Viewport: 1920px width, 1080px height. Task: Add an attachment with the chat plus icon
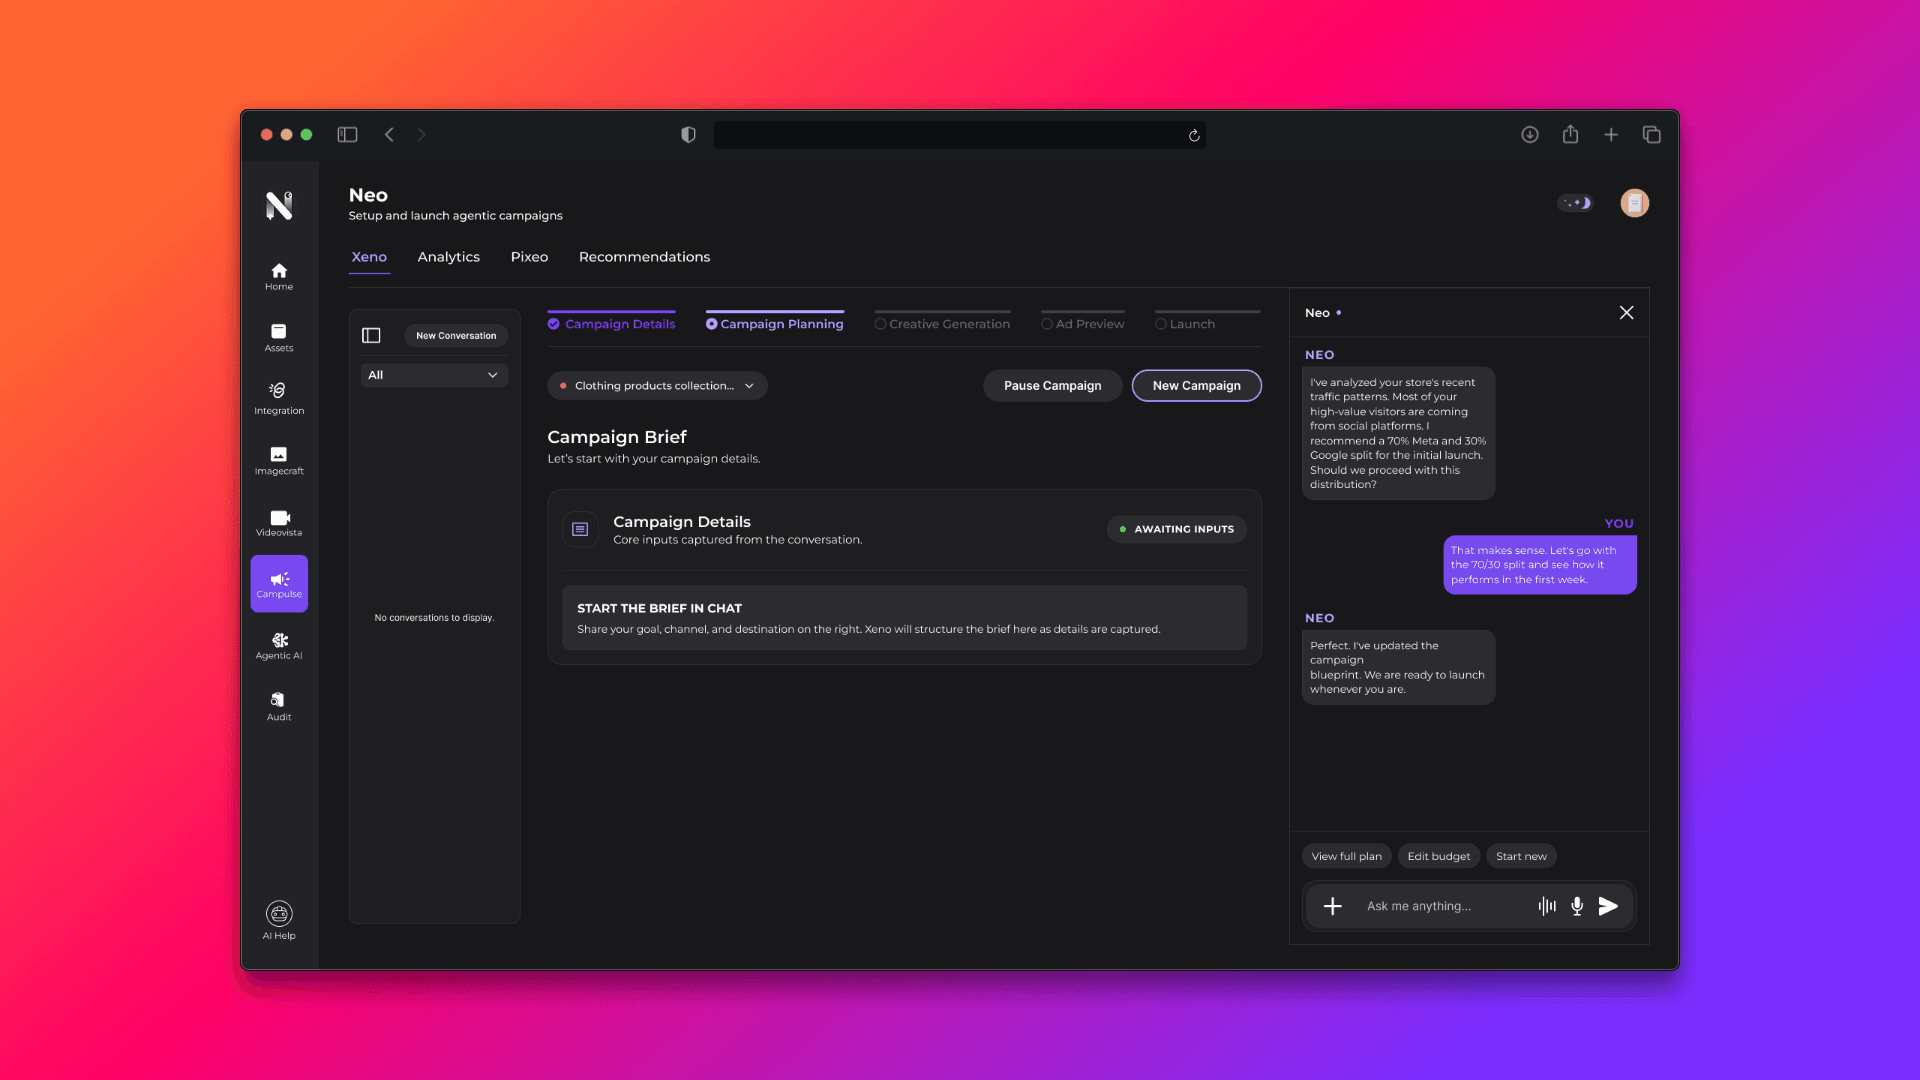1333,906
